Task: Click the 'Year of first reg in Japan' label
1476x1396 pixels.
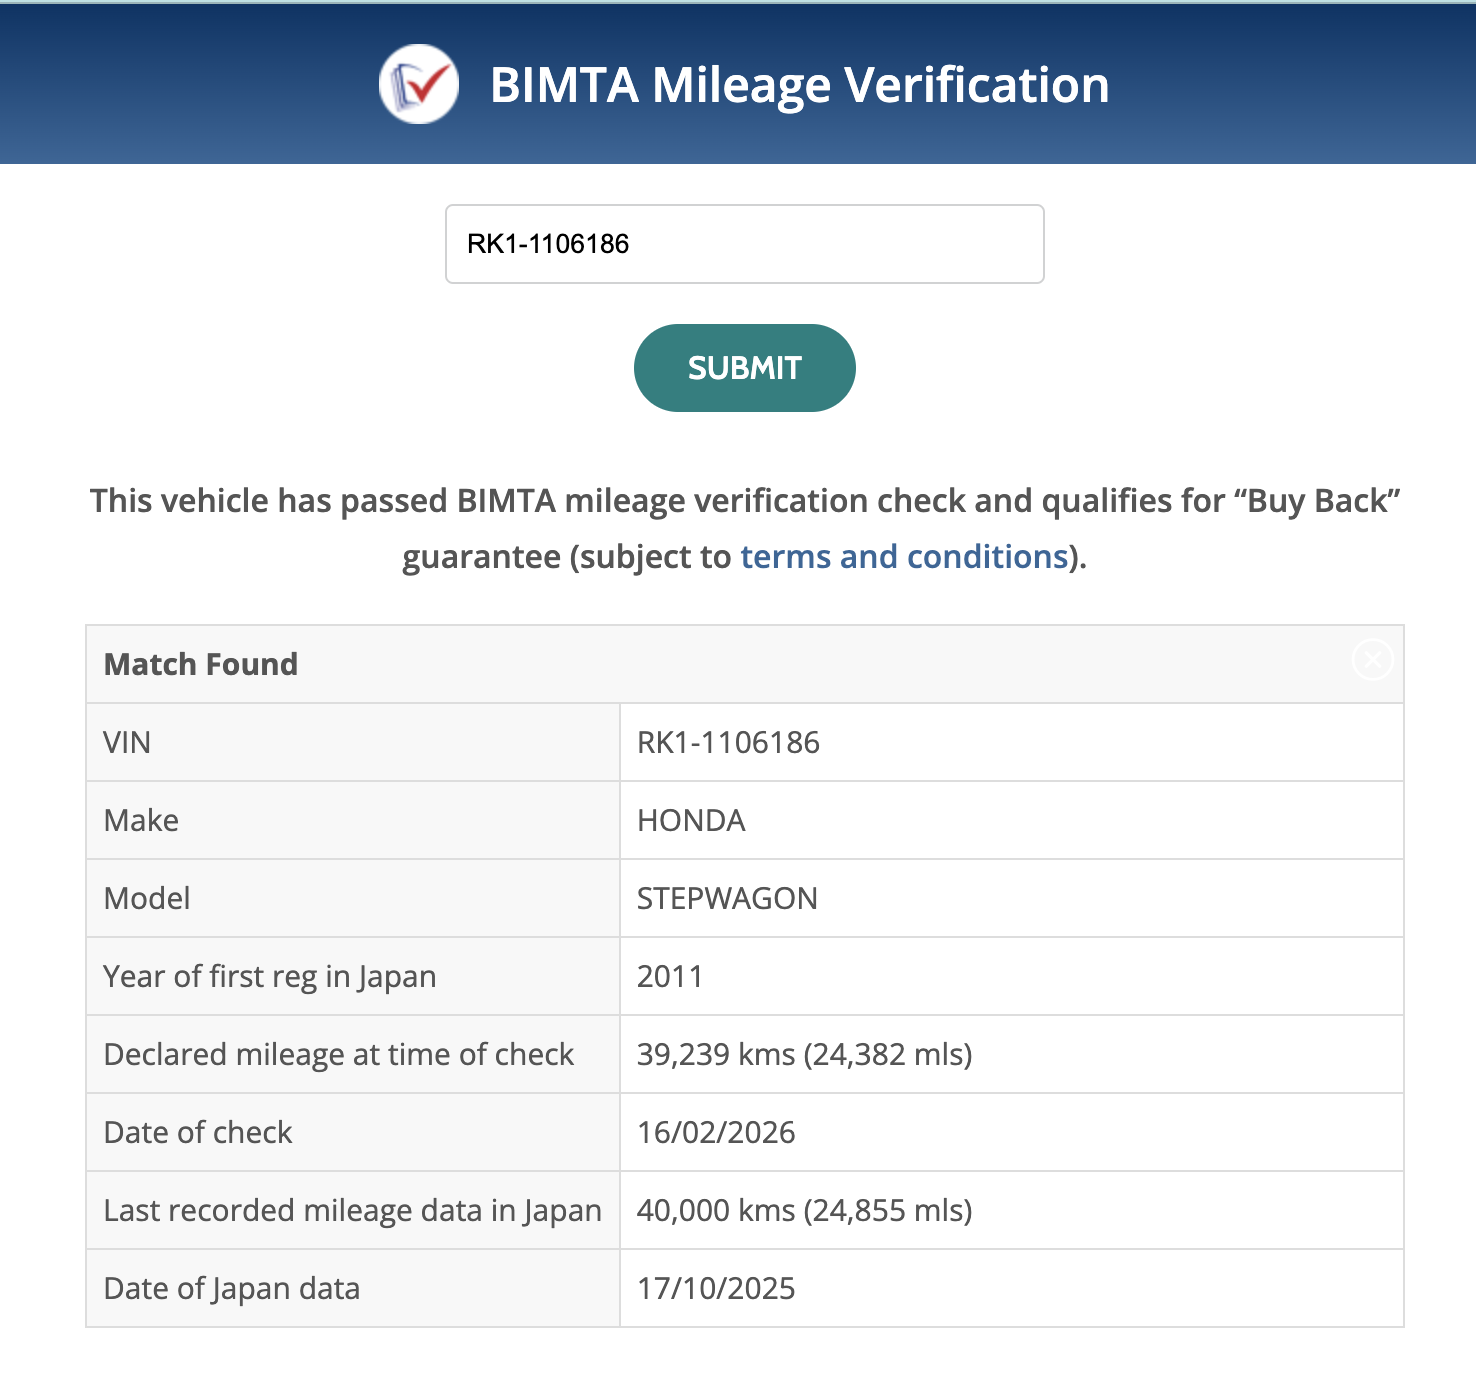Action: 270,976
